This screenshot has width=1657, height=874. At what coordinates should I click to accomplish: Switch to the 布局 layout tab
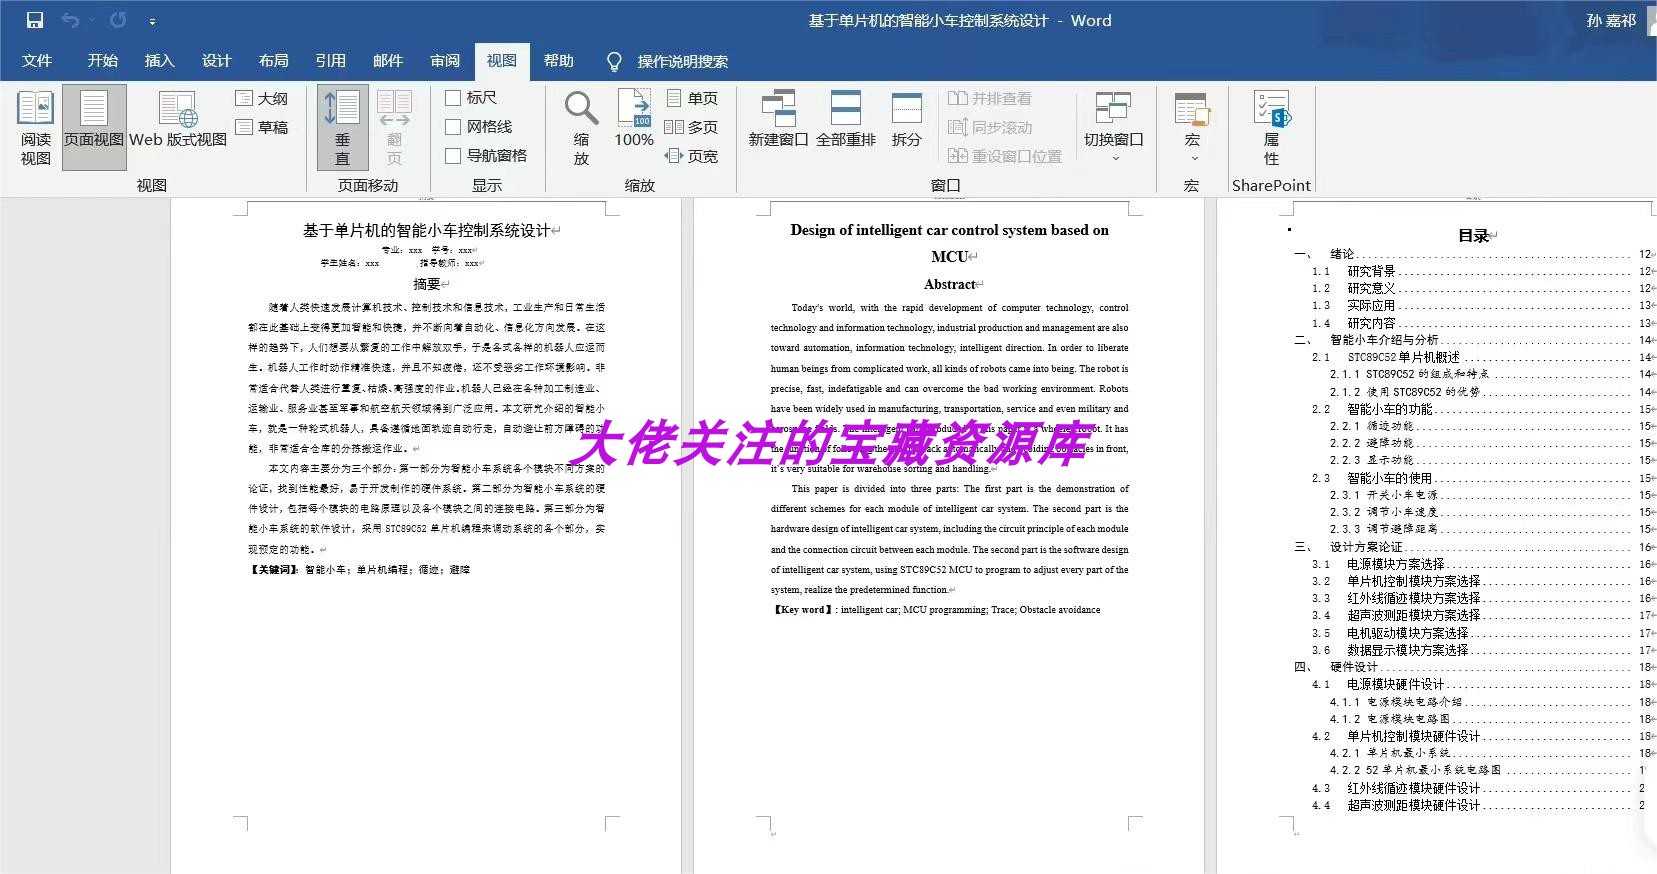[273, 61]
